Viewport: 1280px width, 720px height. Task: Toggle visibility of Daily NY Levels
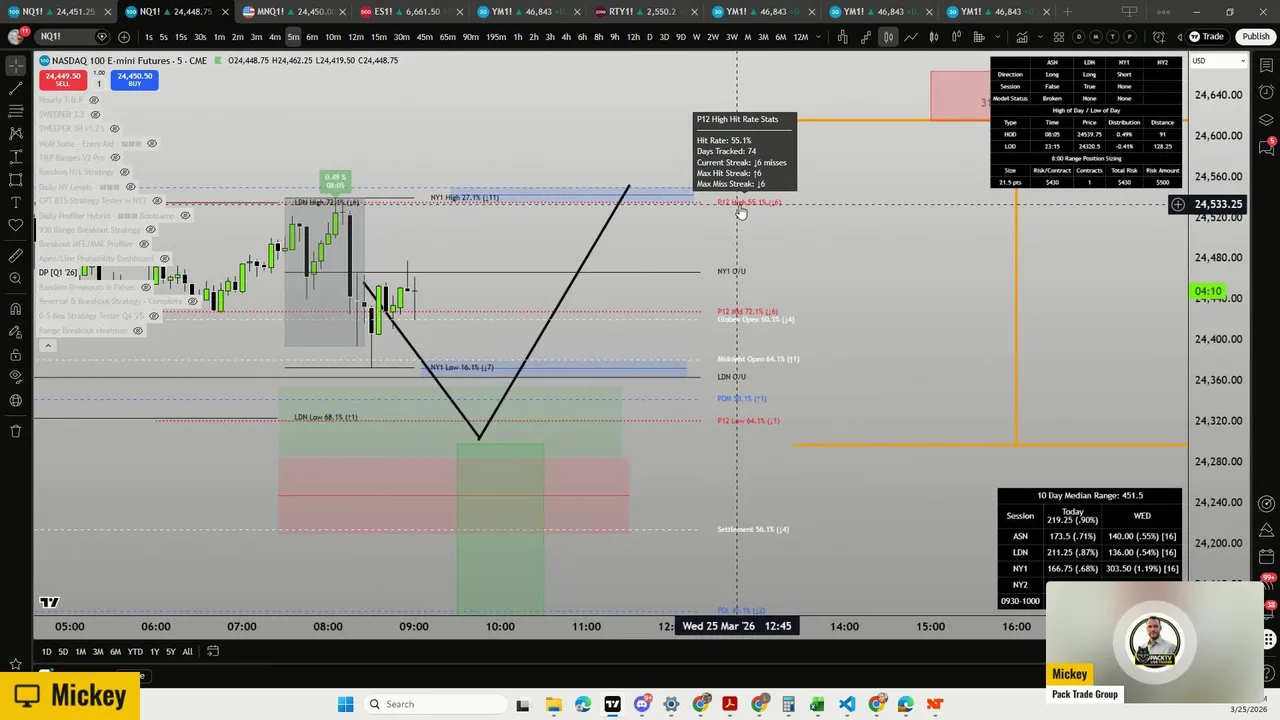(130, 186)
